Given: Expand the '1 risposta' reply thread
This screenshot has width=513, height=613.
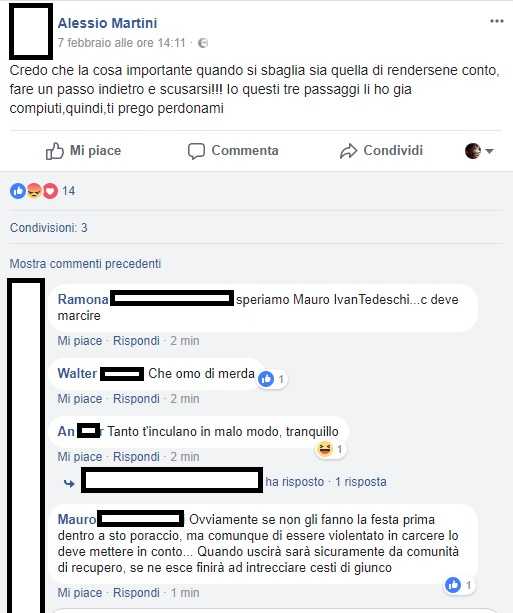Looking at the screenshot, I should click(361, 482).
